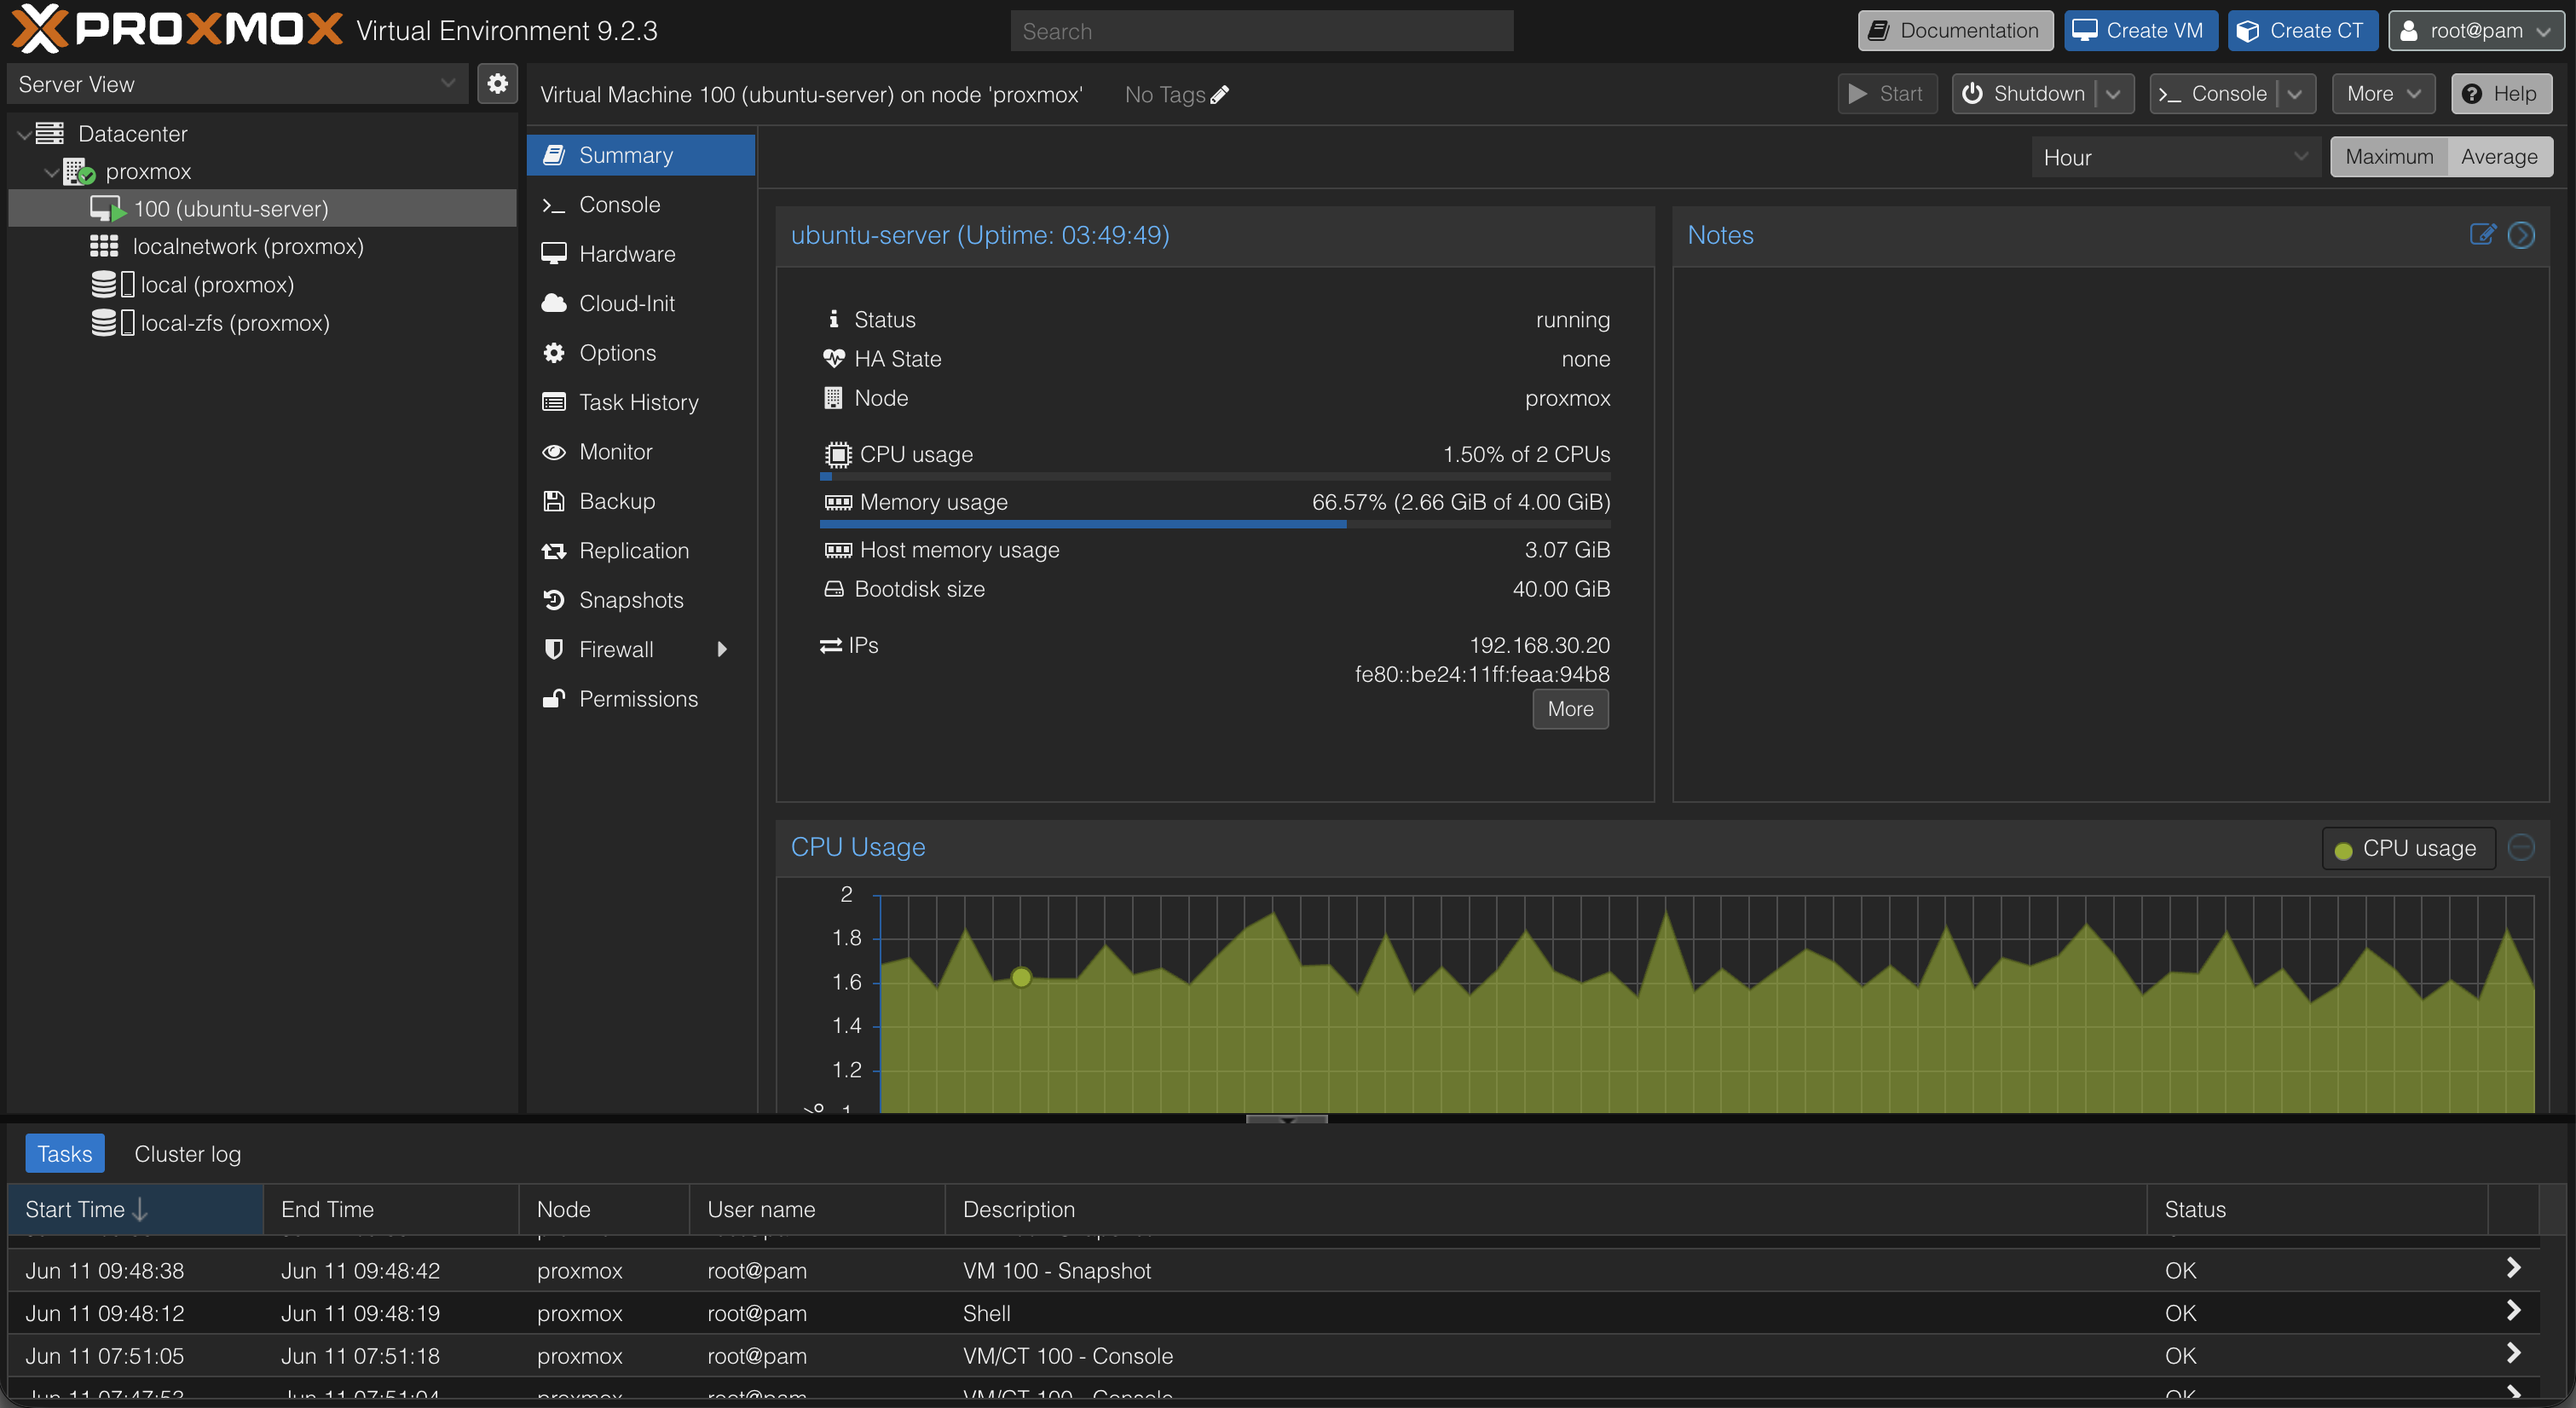The image size is (2576, 1408).
Task: Open the More actions dropdown
Action: 2384,94
